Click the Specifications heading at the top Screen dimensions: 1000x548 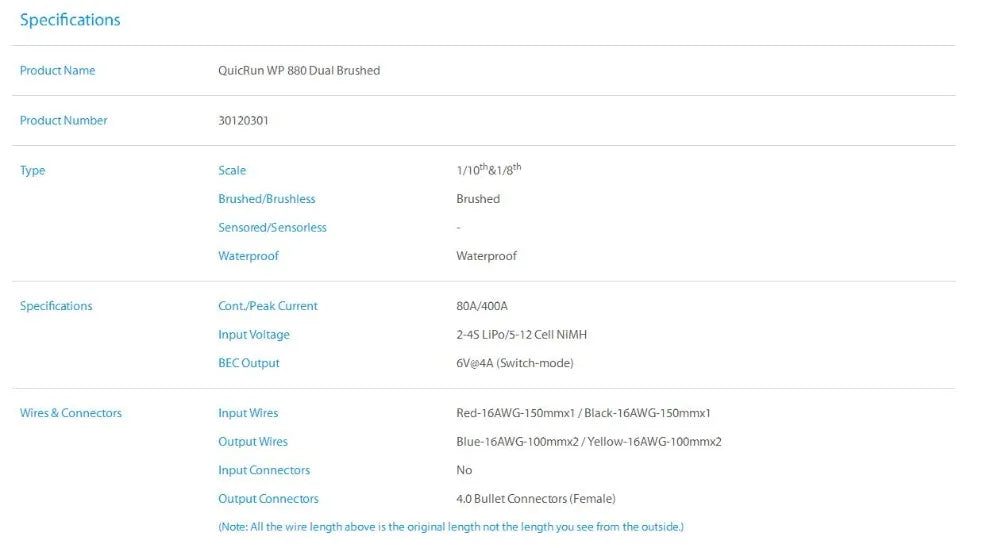click(70, 20)
